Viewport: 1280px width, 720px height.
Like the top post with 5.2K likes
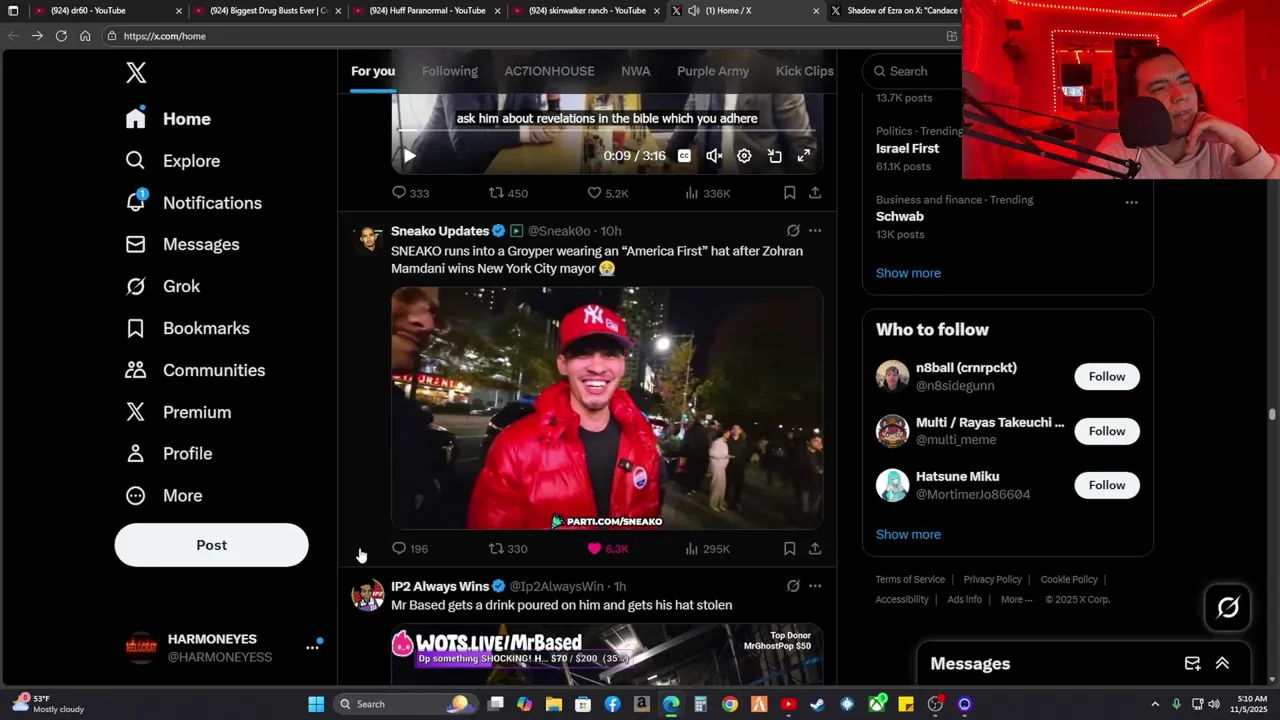[607, 193]
